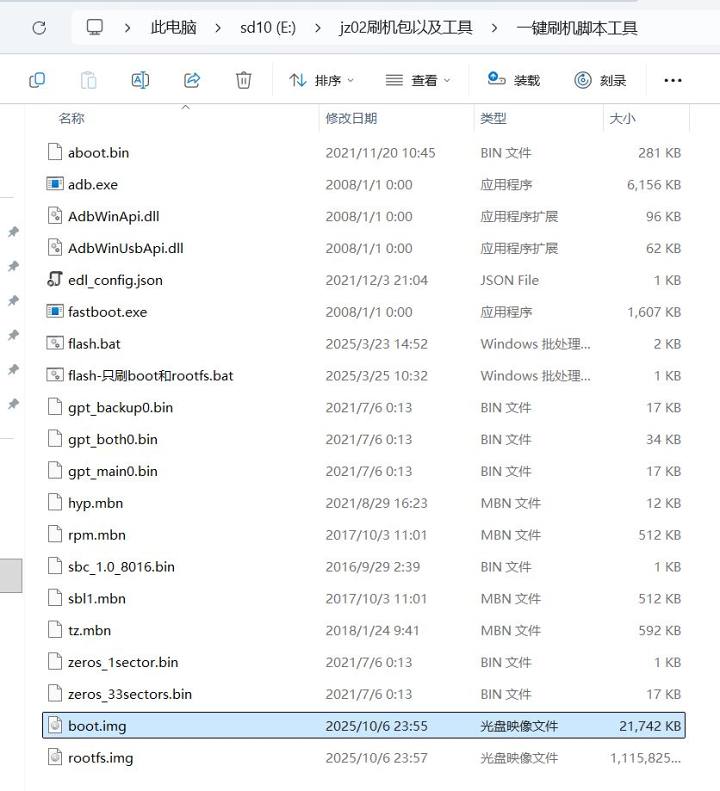
Task: Go to 此电脑 in the breadcrumb
Action: point(173,28)
